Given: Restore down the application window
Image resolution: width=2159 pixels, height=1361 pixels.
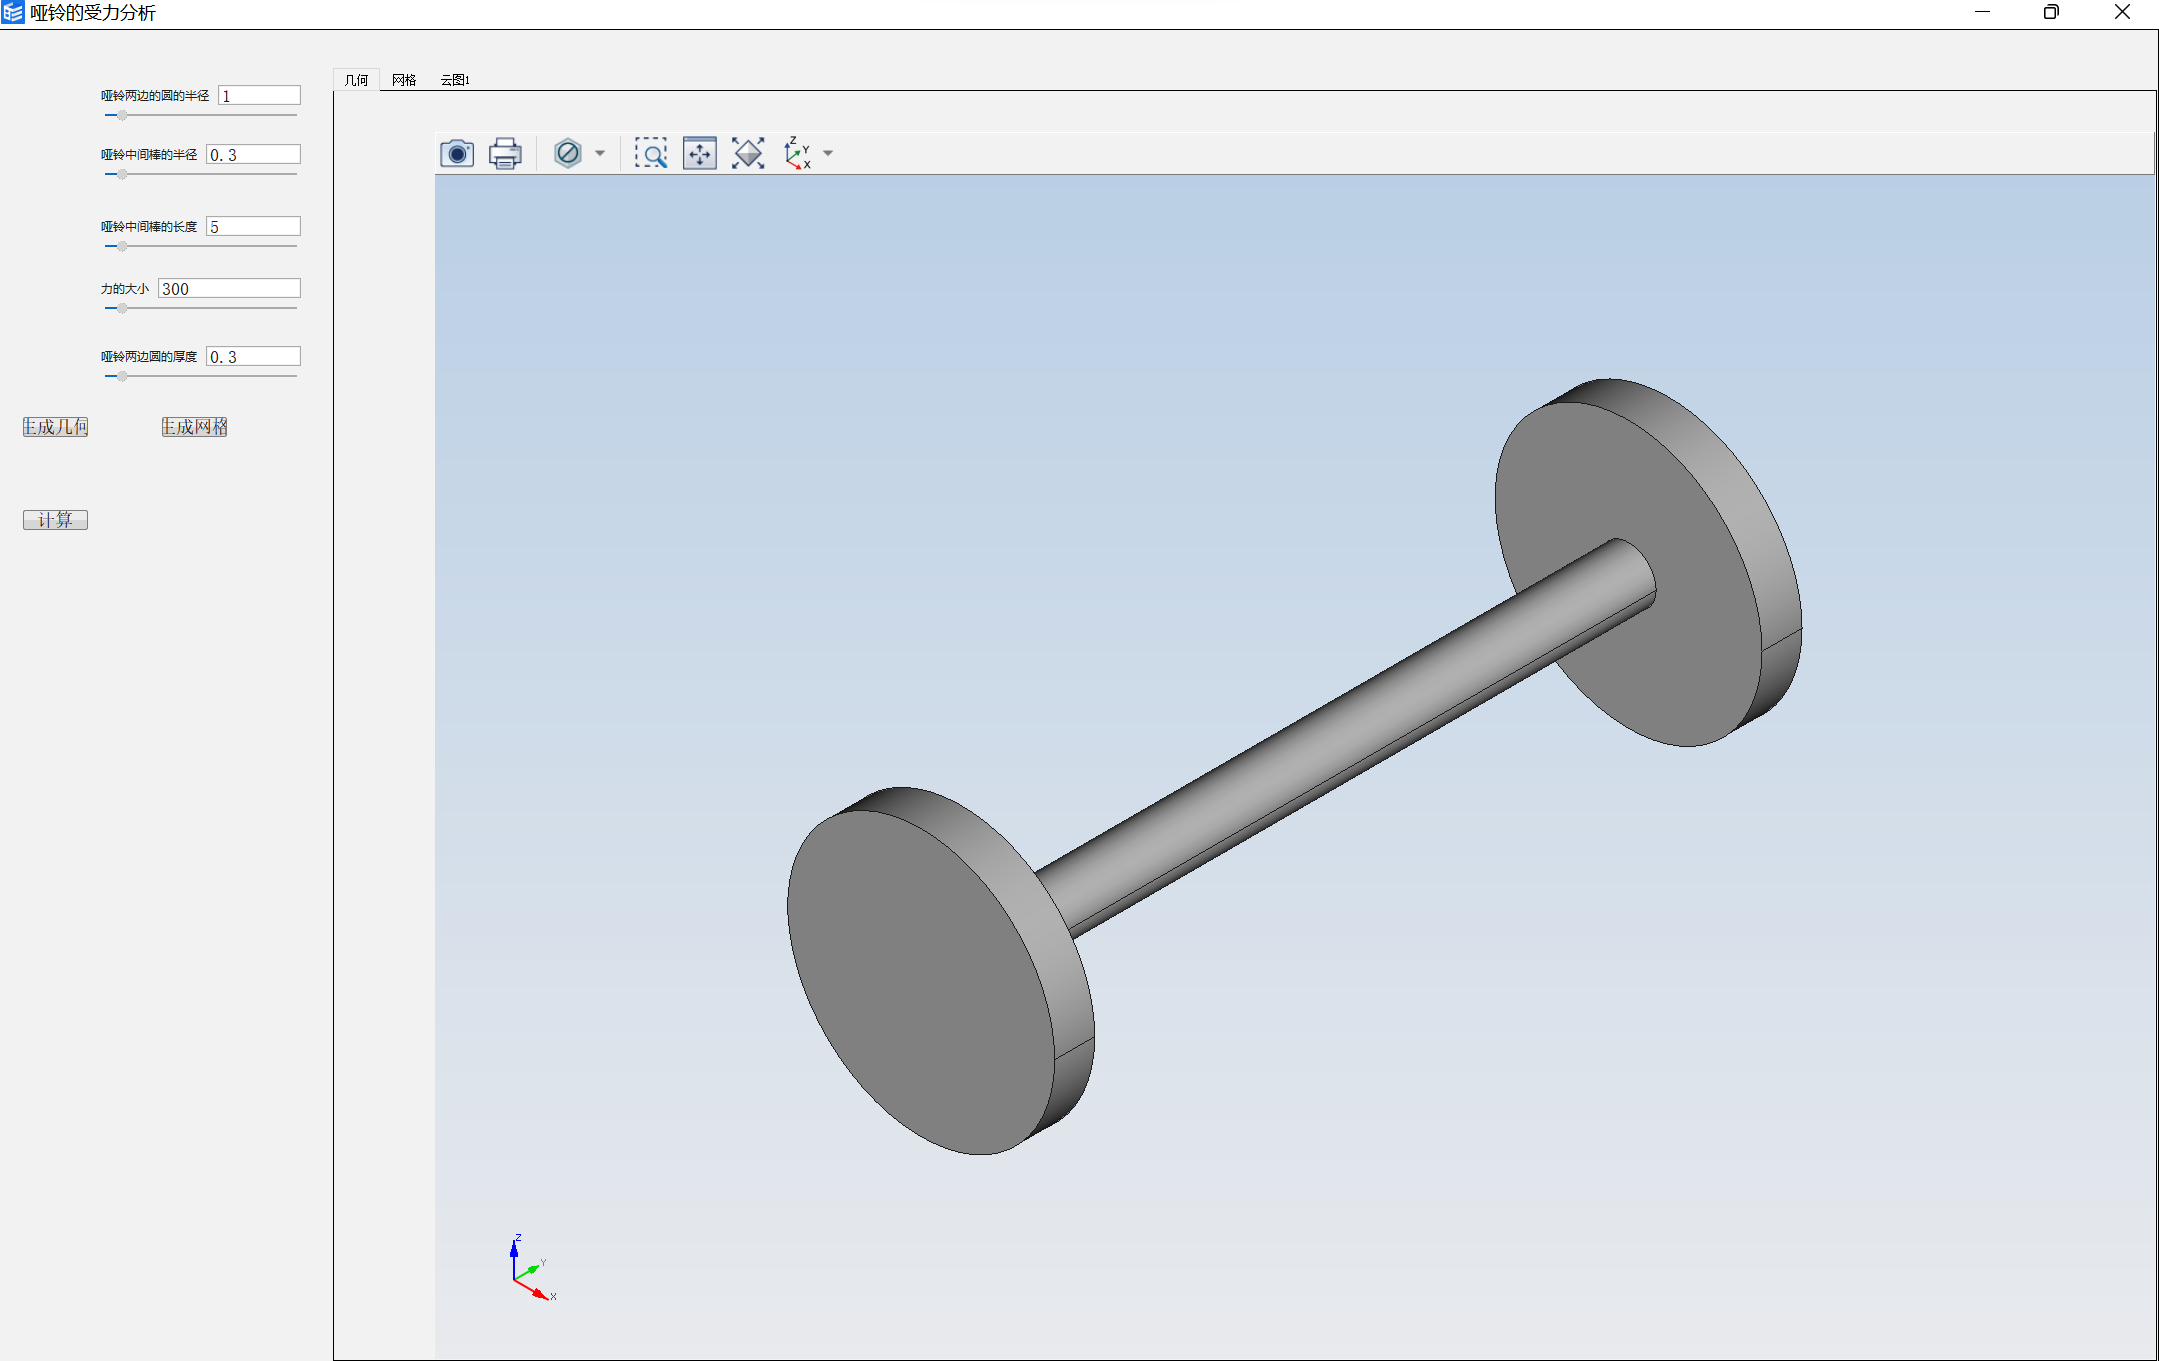Looking at the screenshot, I should coord(2051,12).
